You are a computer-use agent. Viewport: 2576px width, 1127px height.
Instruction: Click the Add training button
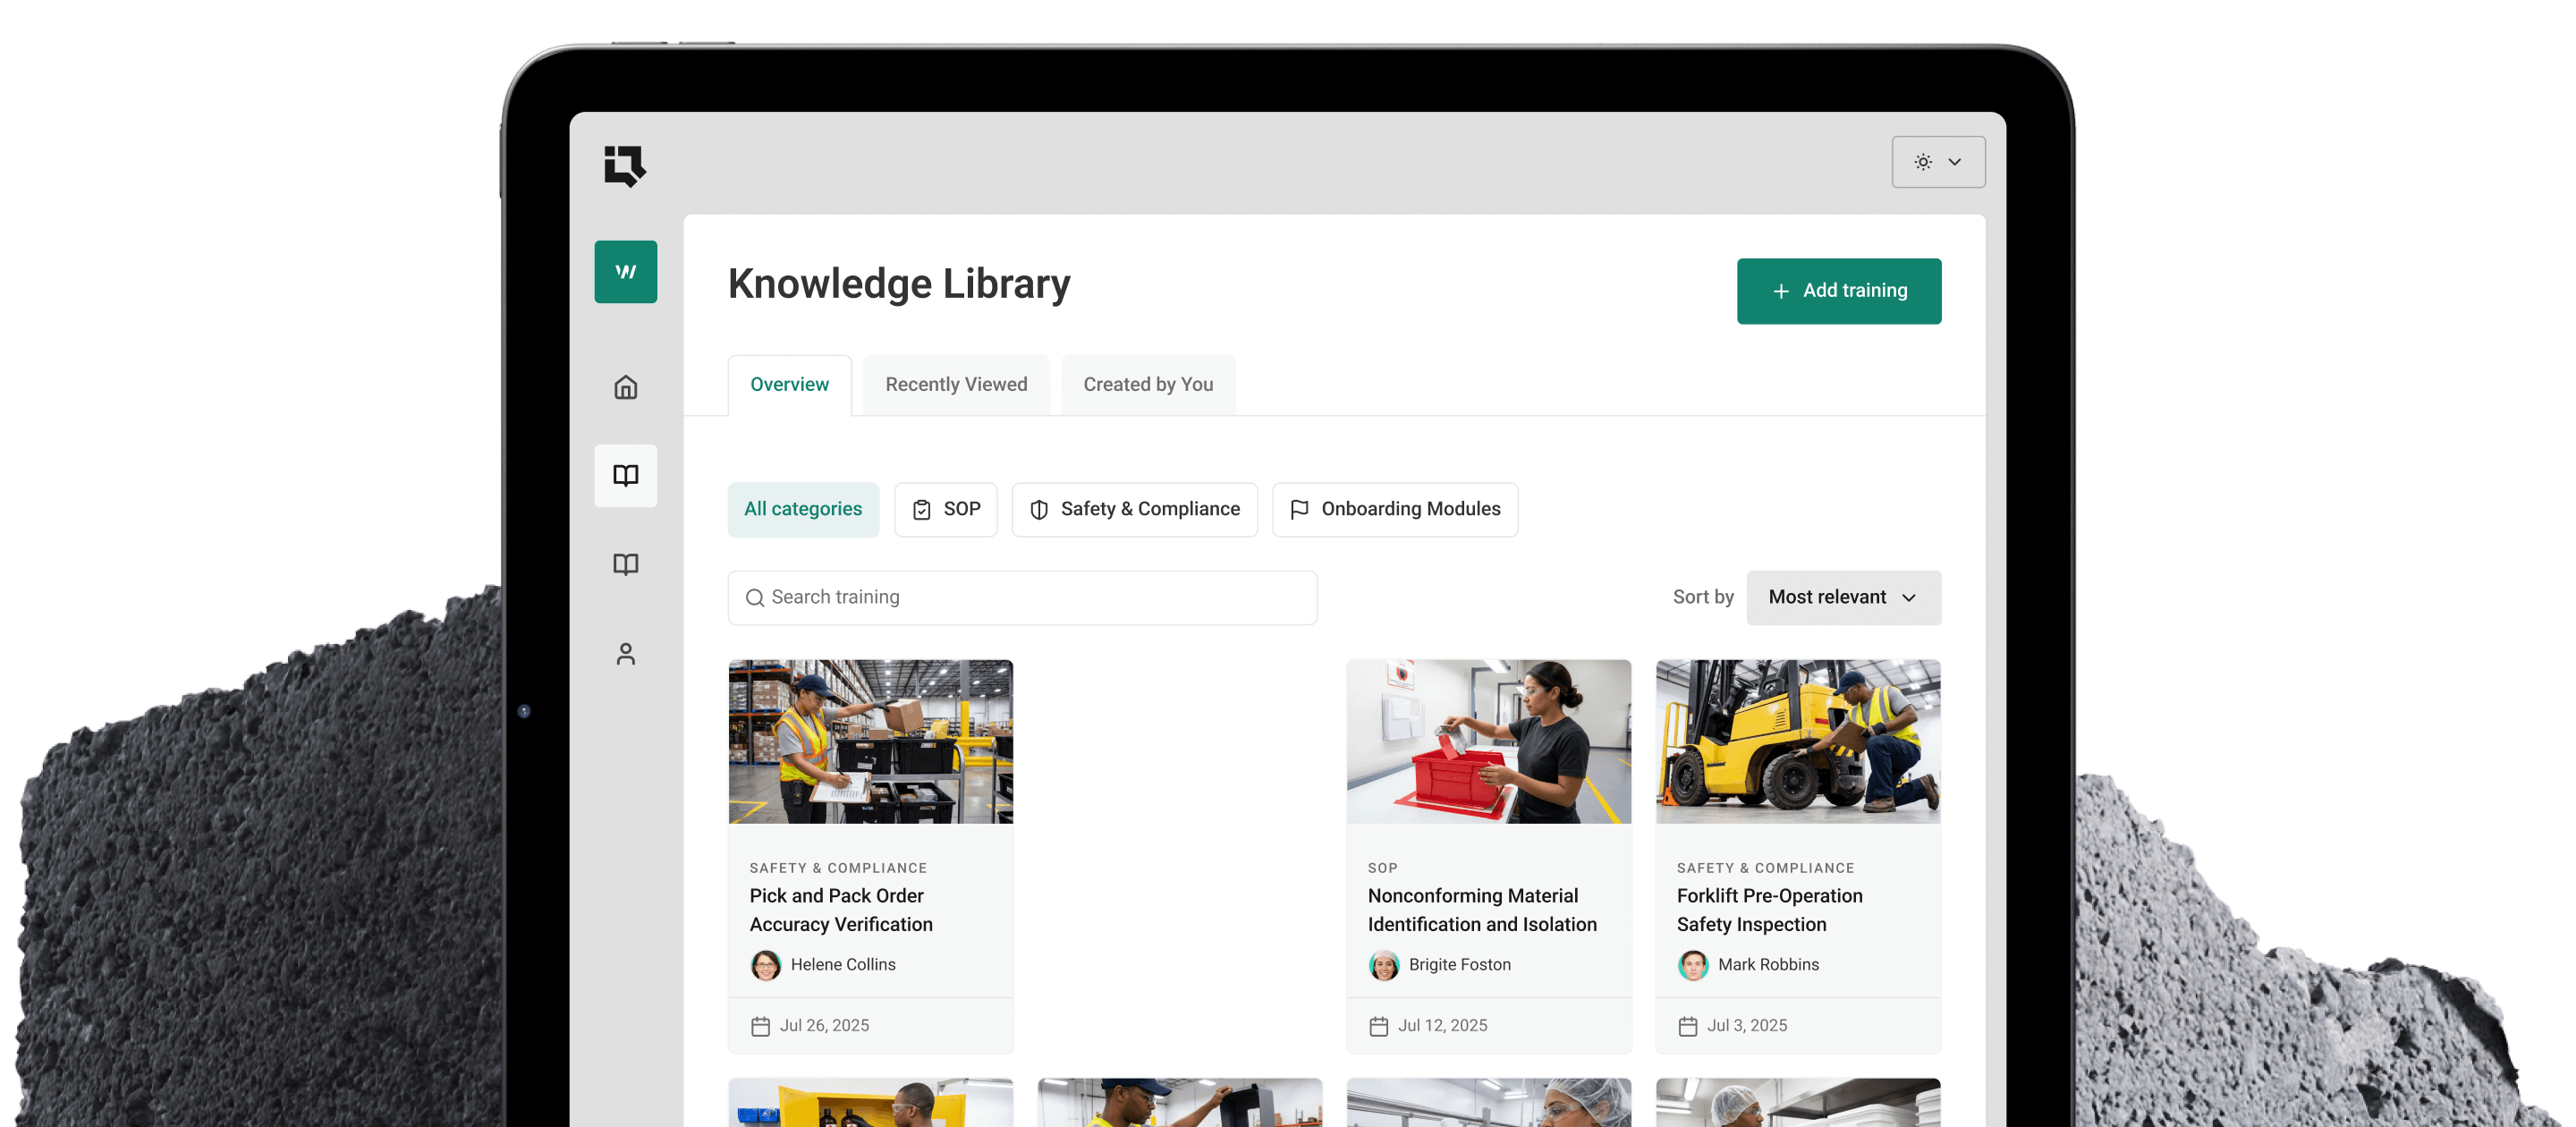point(1839,291)
